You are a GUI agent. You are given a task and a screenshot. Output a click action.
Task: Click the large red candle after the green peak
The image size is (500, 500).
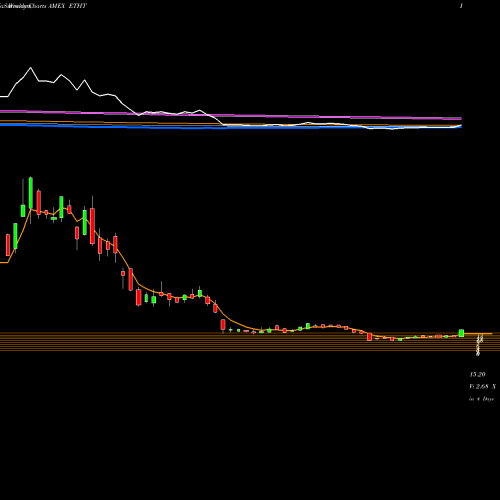click(x=39, y=202)
